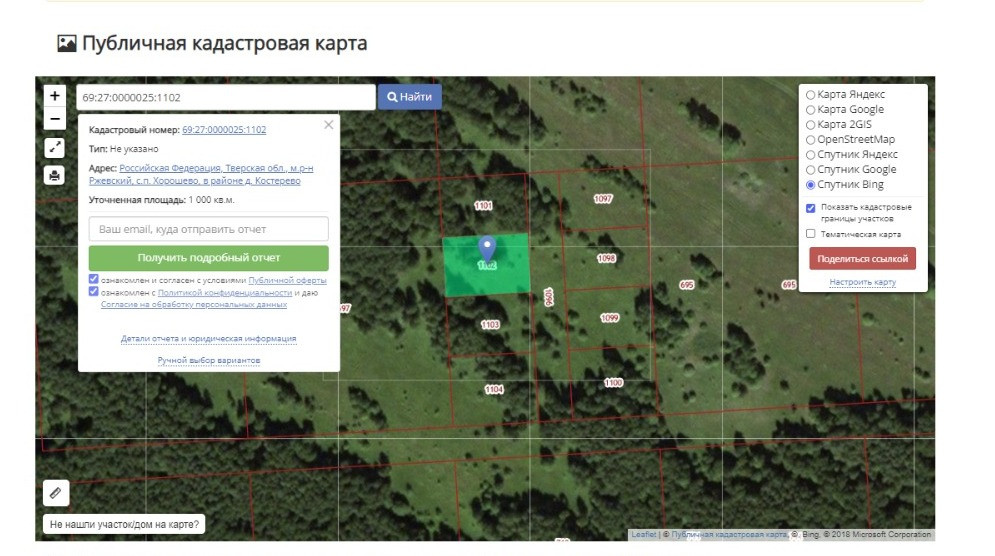Viewport: 995px width, 556px height.
Task: Close the parcel info popup
Action: coord(328,125)
